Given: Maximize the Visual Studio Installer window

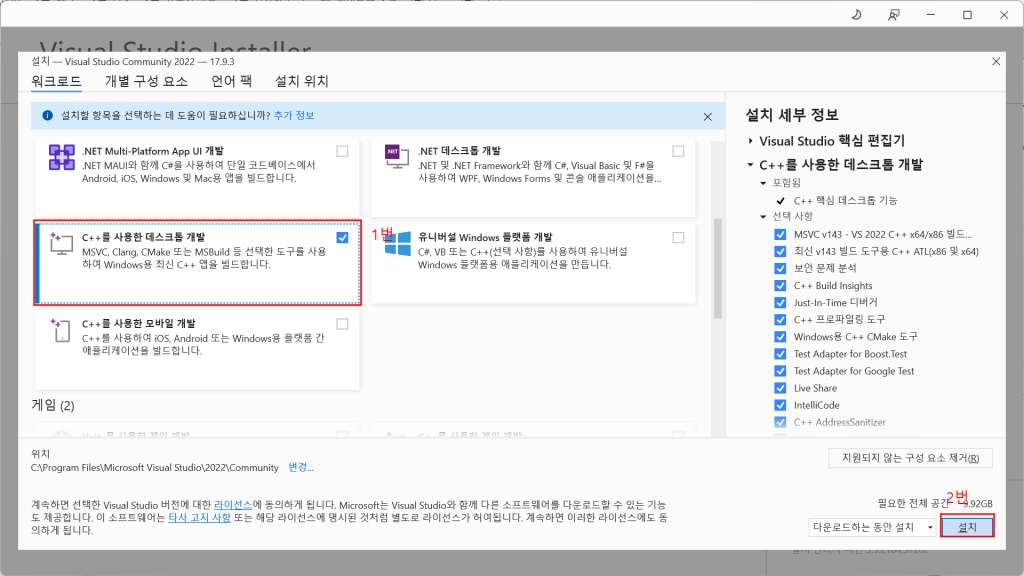Looking at the screenshot, I should point(967,14).
